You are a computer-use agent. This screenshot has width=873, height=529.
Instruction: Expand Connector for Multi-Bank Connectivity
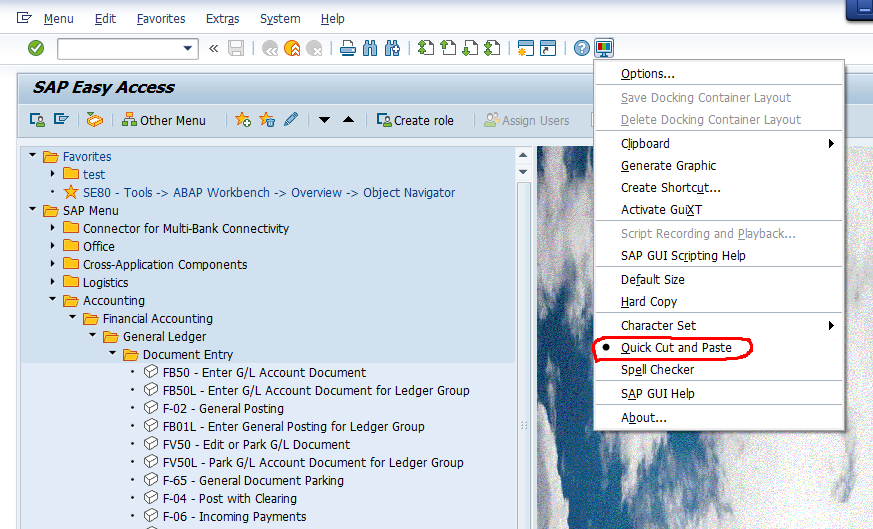click(x=53, y=228)
